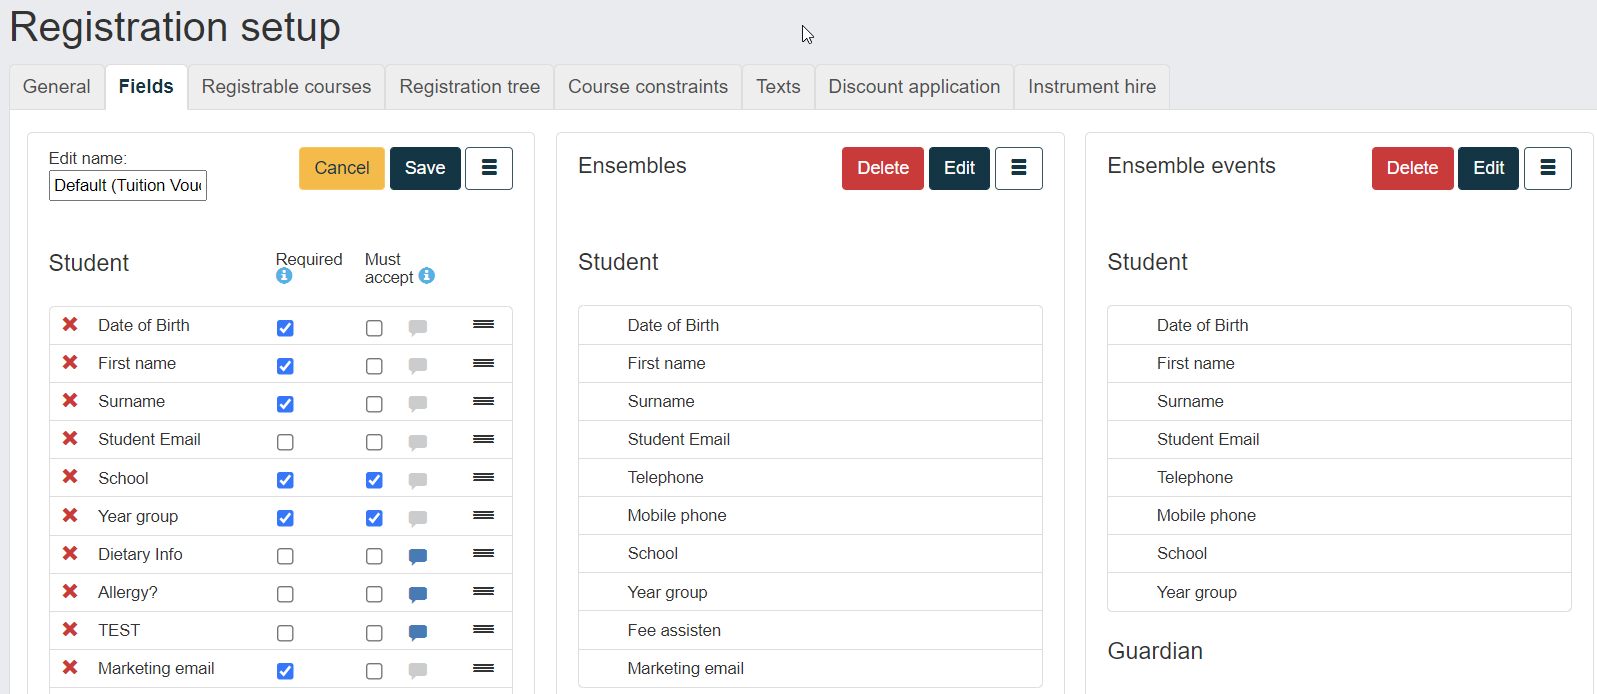Click the grey comment icon on School row

(418, 481)
